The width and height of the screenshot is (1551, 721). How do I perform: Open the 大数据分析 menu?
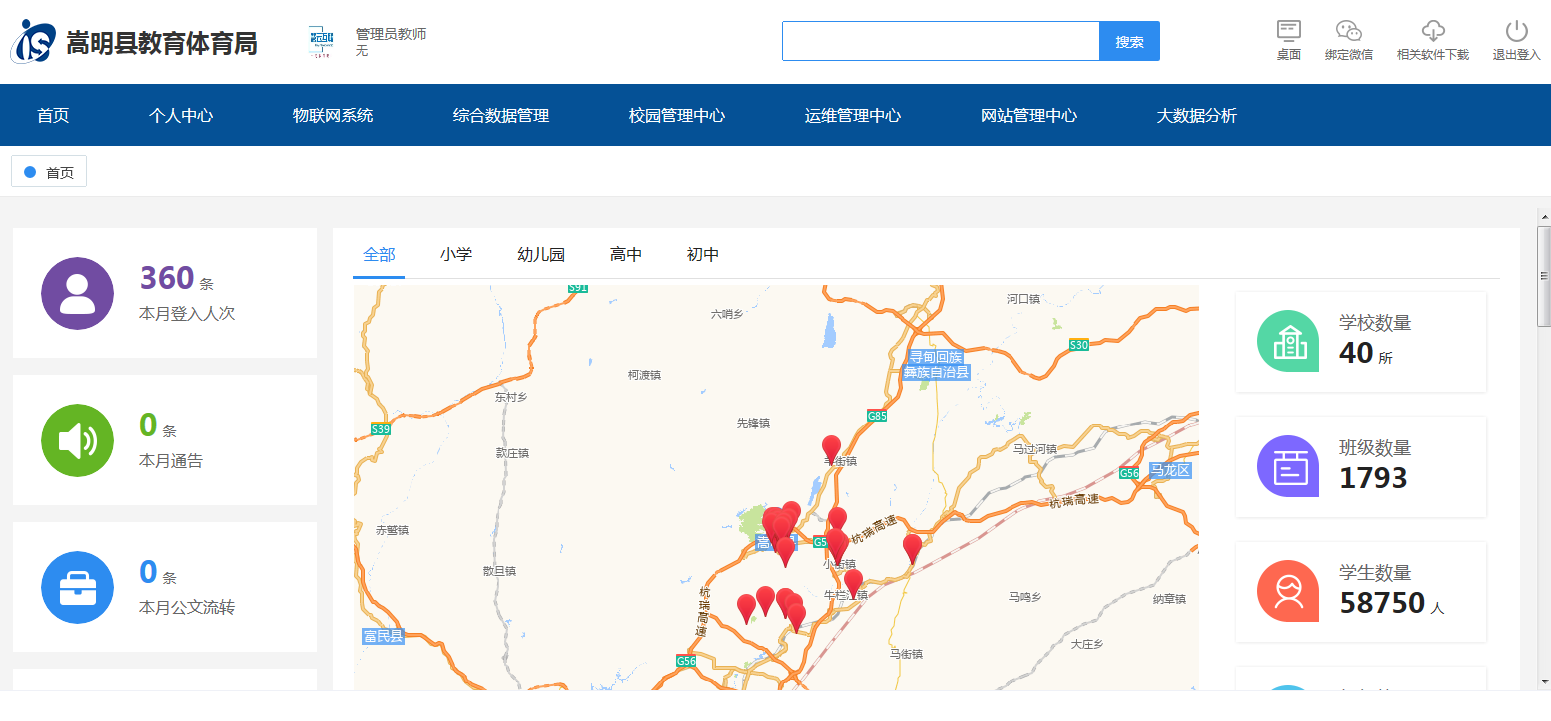coord(1196,115)
